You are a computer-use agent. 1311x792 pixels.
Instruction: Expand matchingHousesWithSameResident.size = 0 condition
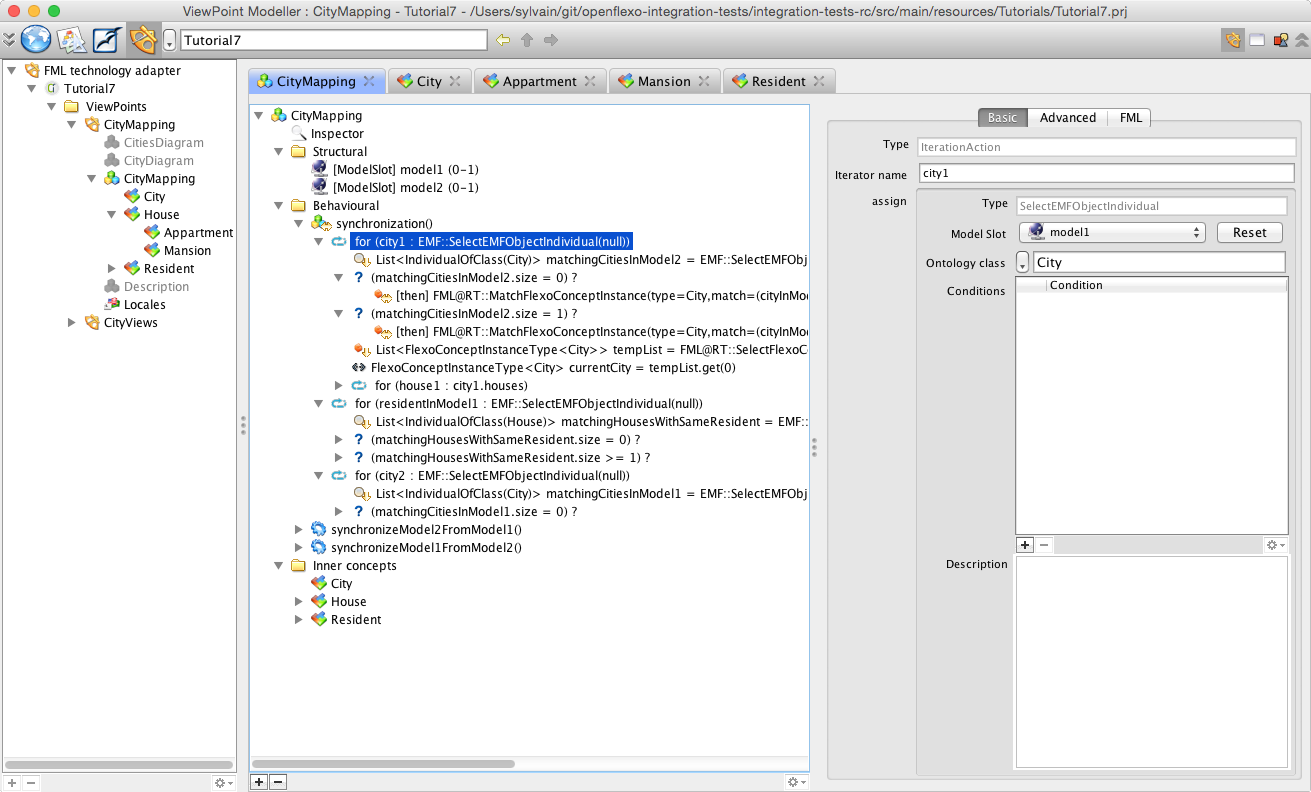(x=339, y=439)
